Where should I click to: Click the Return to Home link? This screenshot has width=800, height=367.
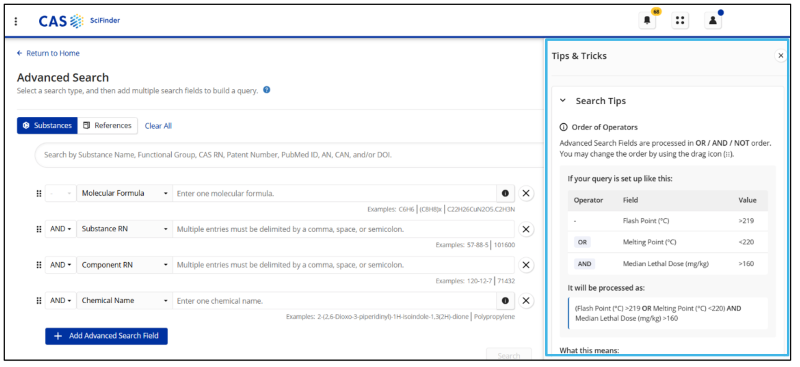tap(48, 53)
